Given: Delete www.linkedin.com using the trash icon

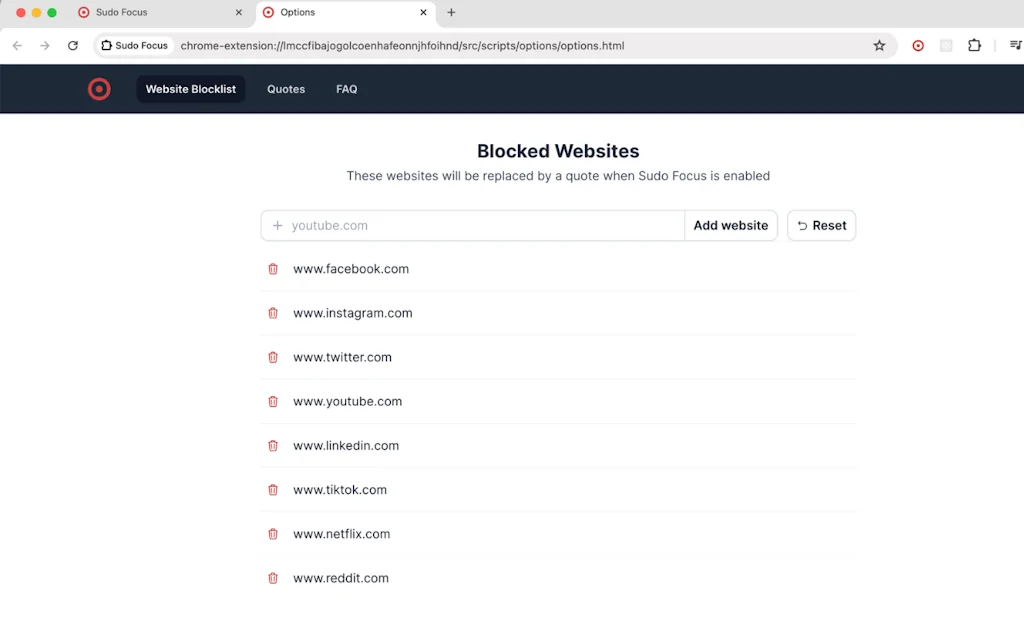Looking at the screenshot, I should point(273,445).
